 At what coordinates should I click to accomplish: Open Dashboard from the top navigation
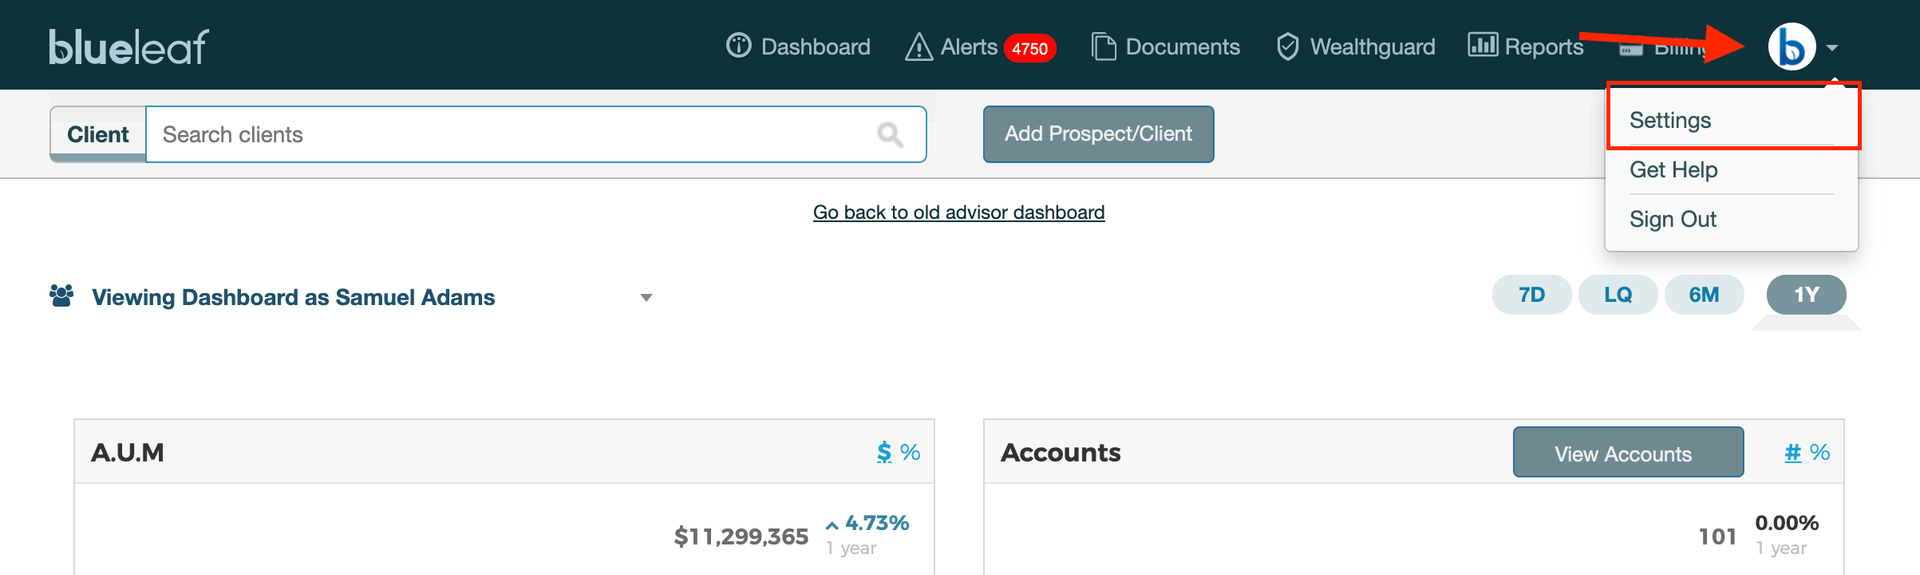[x=798, y=47]
